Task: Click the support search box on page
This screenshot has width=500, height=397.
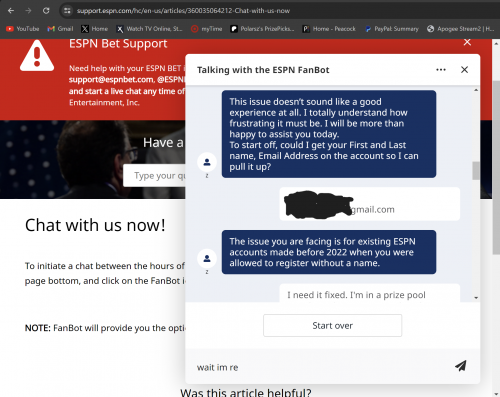Action: pyautogui.click(x=154, y=175)
